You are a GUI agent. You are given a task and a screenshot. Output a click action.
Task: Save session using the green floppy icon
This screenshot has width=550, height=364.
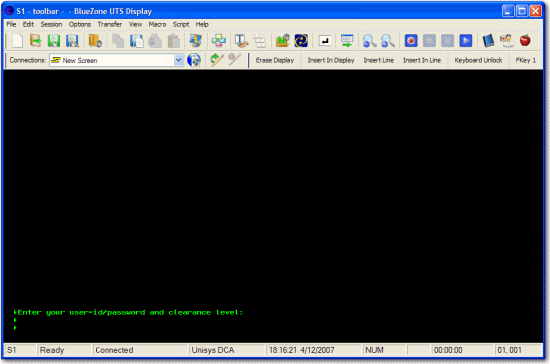coord(54,41)
